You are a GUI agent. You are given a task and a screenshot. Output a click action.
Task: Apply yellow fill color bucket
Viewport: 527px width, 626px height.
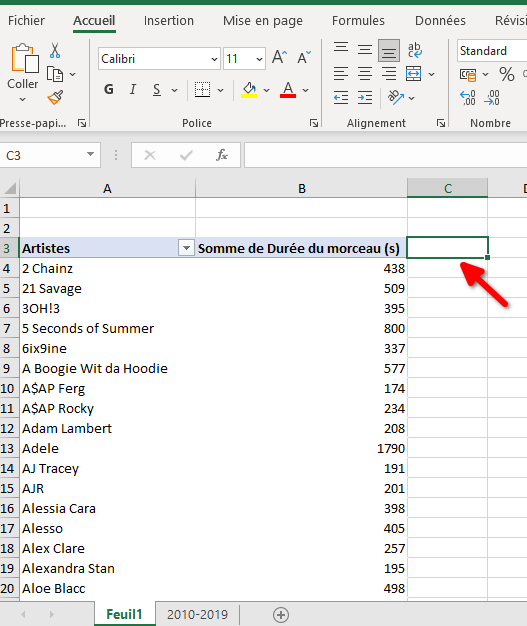pos(249,90)
